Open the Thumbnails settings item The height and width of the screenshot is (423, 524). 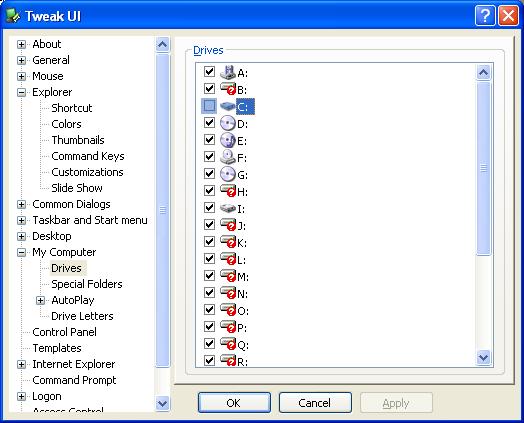78,140
